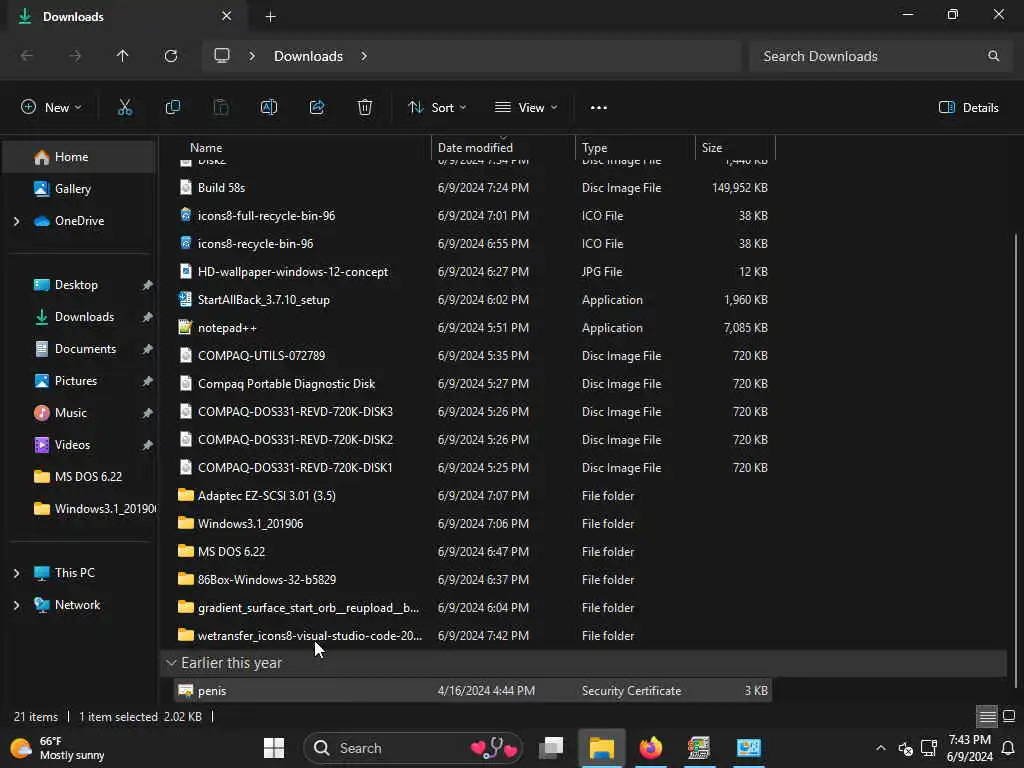Click the taskbar Search box
The width and height of the screenshot is (1024, 768).
414,748
